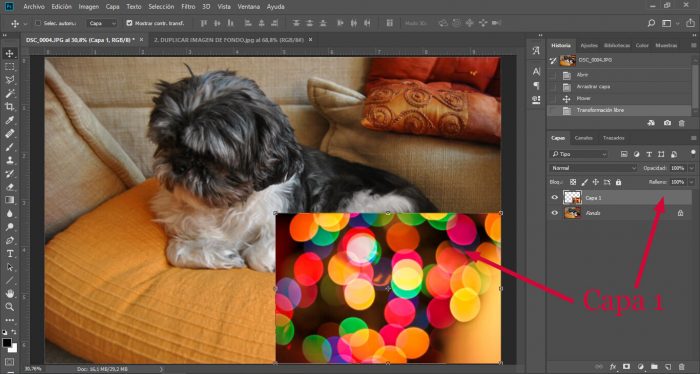Hide the Fondo layer eye icon

[554, 213]
